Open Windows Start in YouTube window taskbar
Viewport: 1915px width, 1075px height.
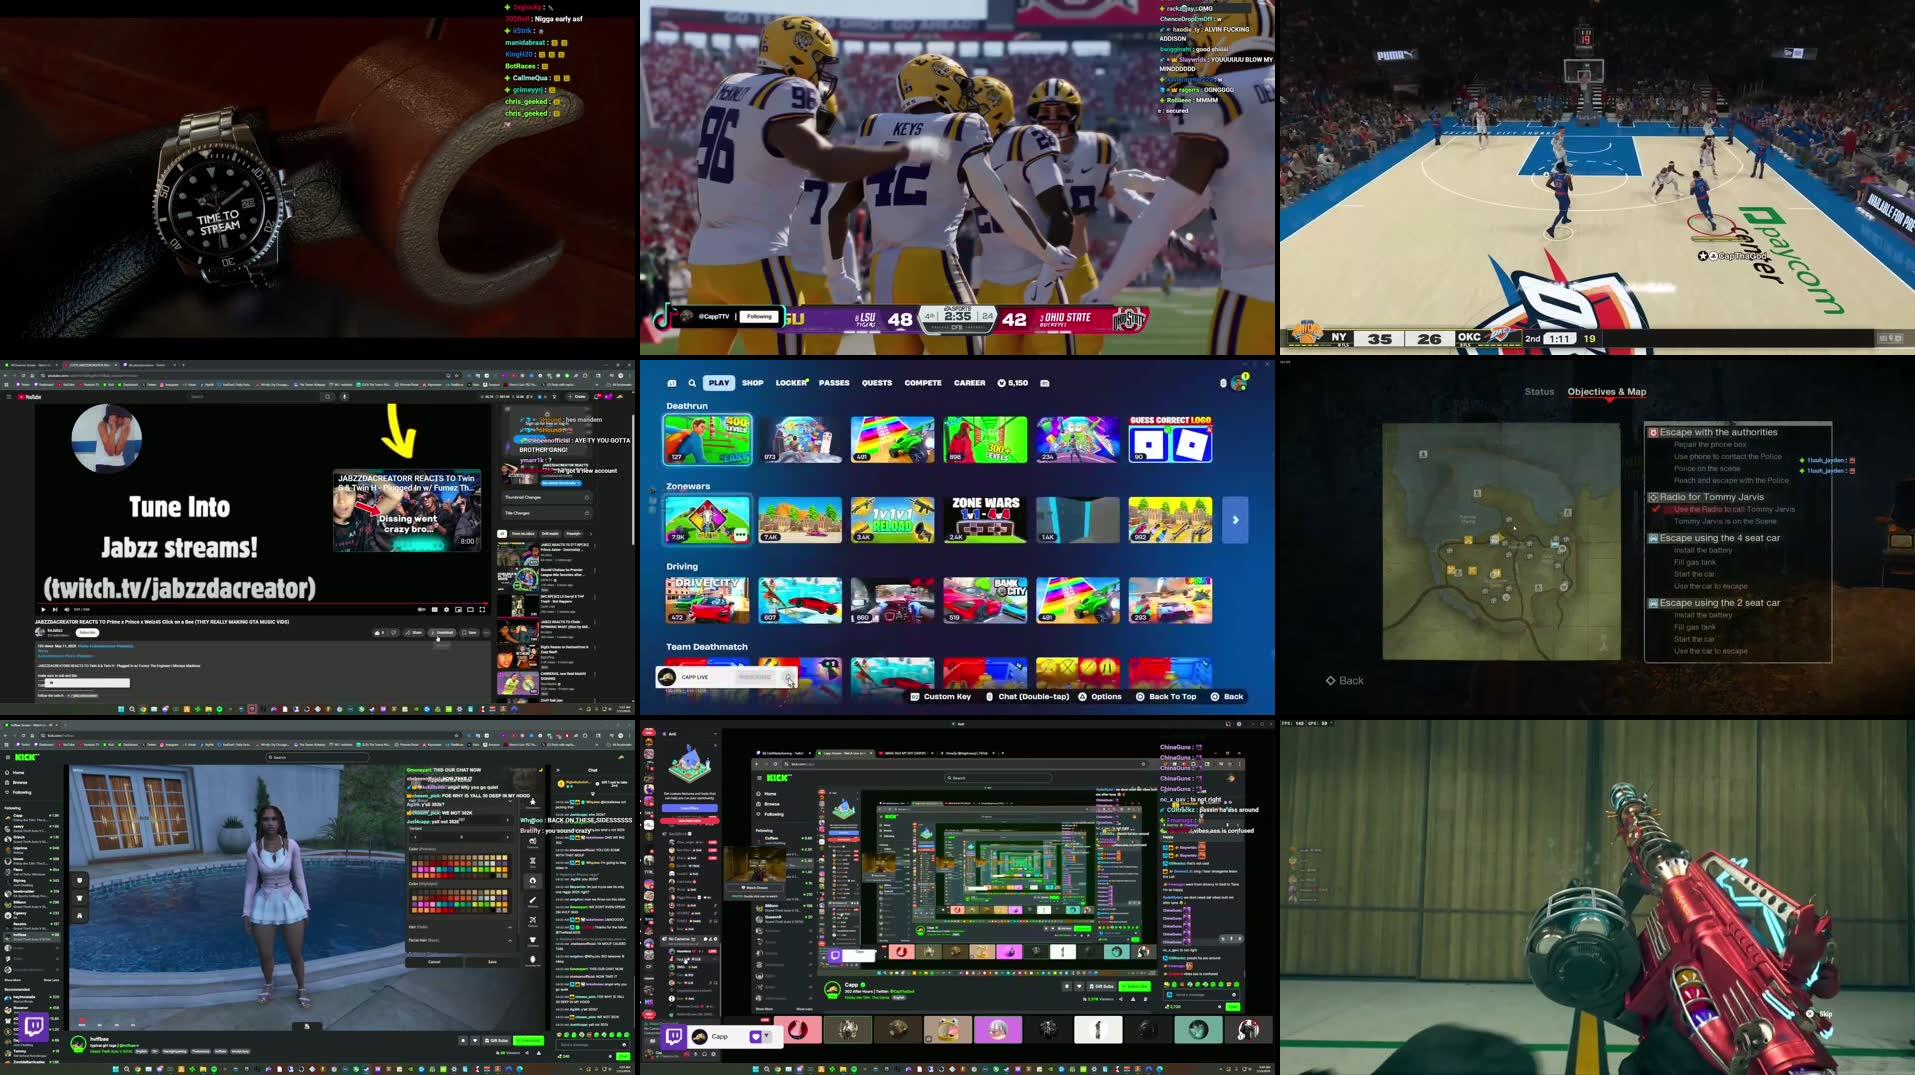[x=121, y=709]
